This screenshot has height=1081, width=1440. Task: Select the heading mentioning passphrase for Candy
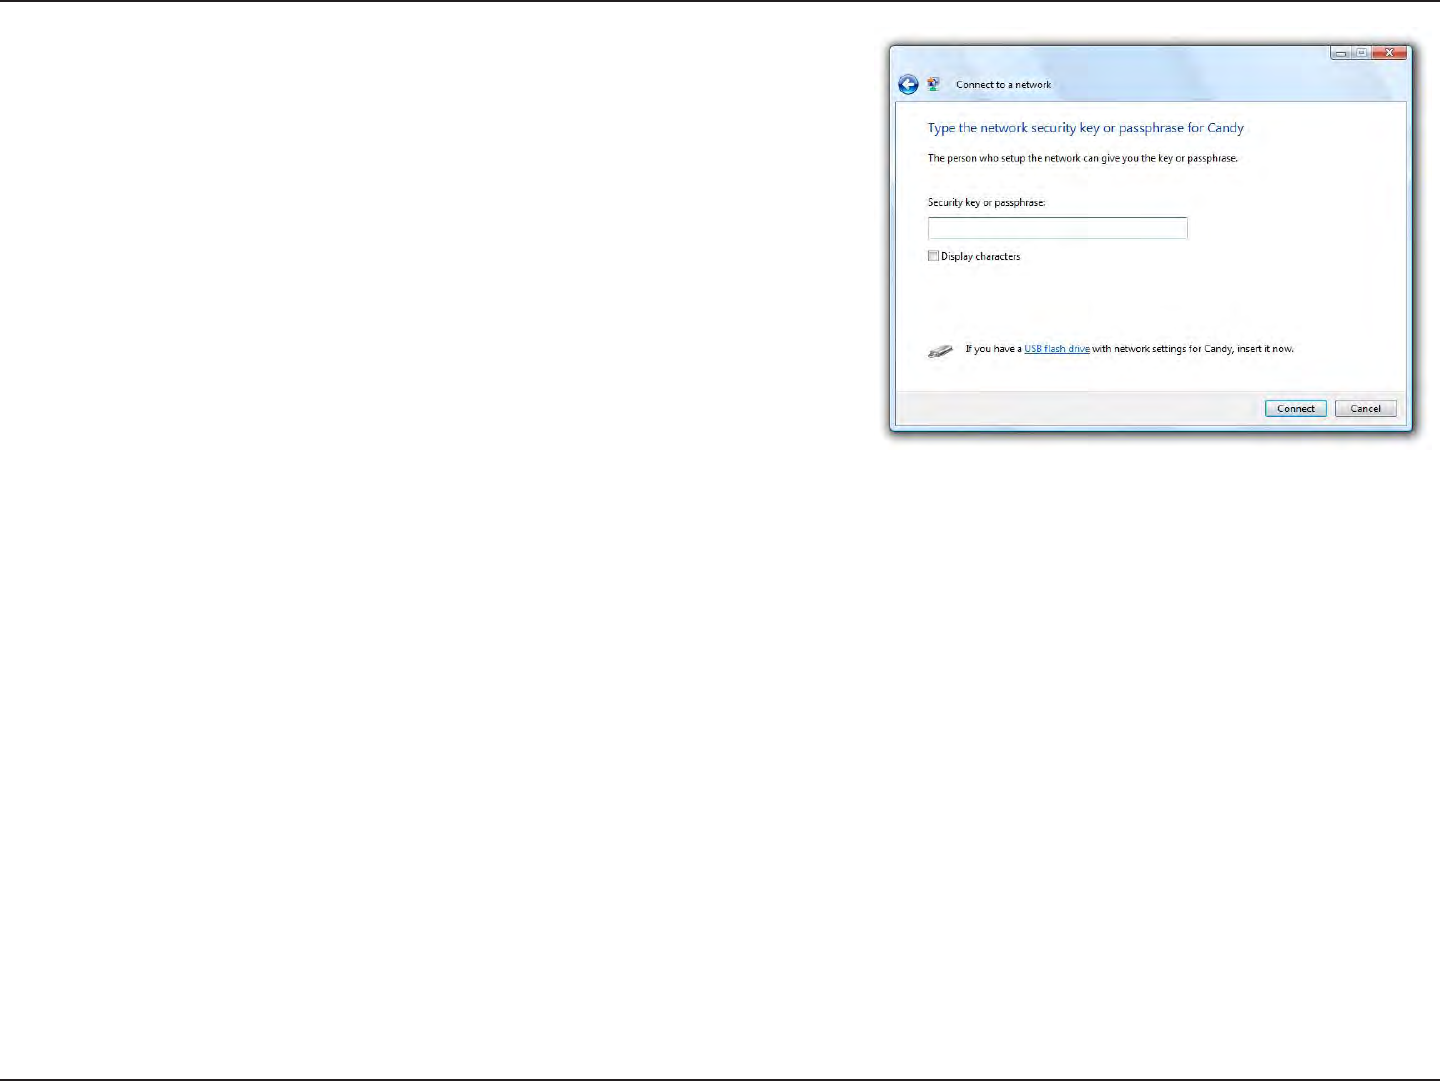point(1085,128)
